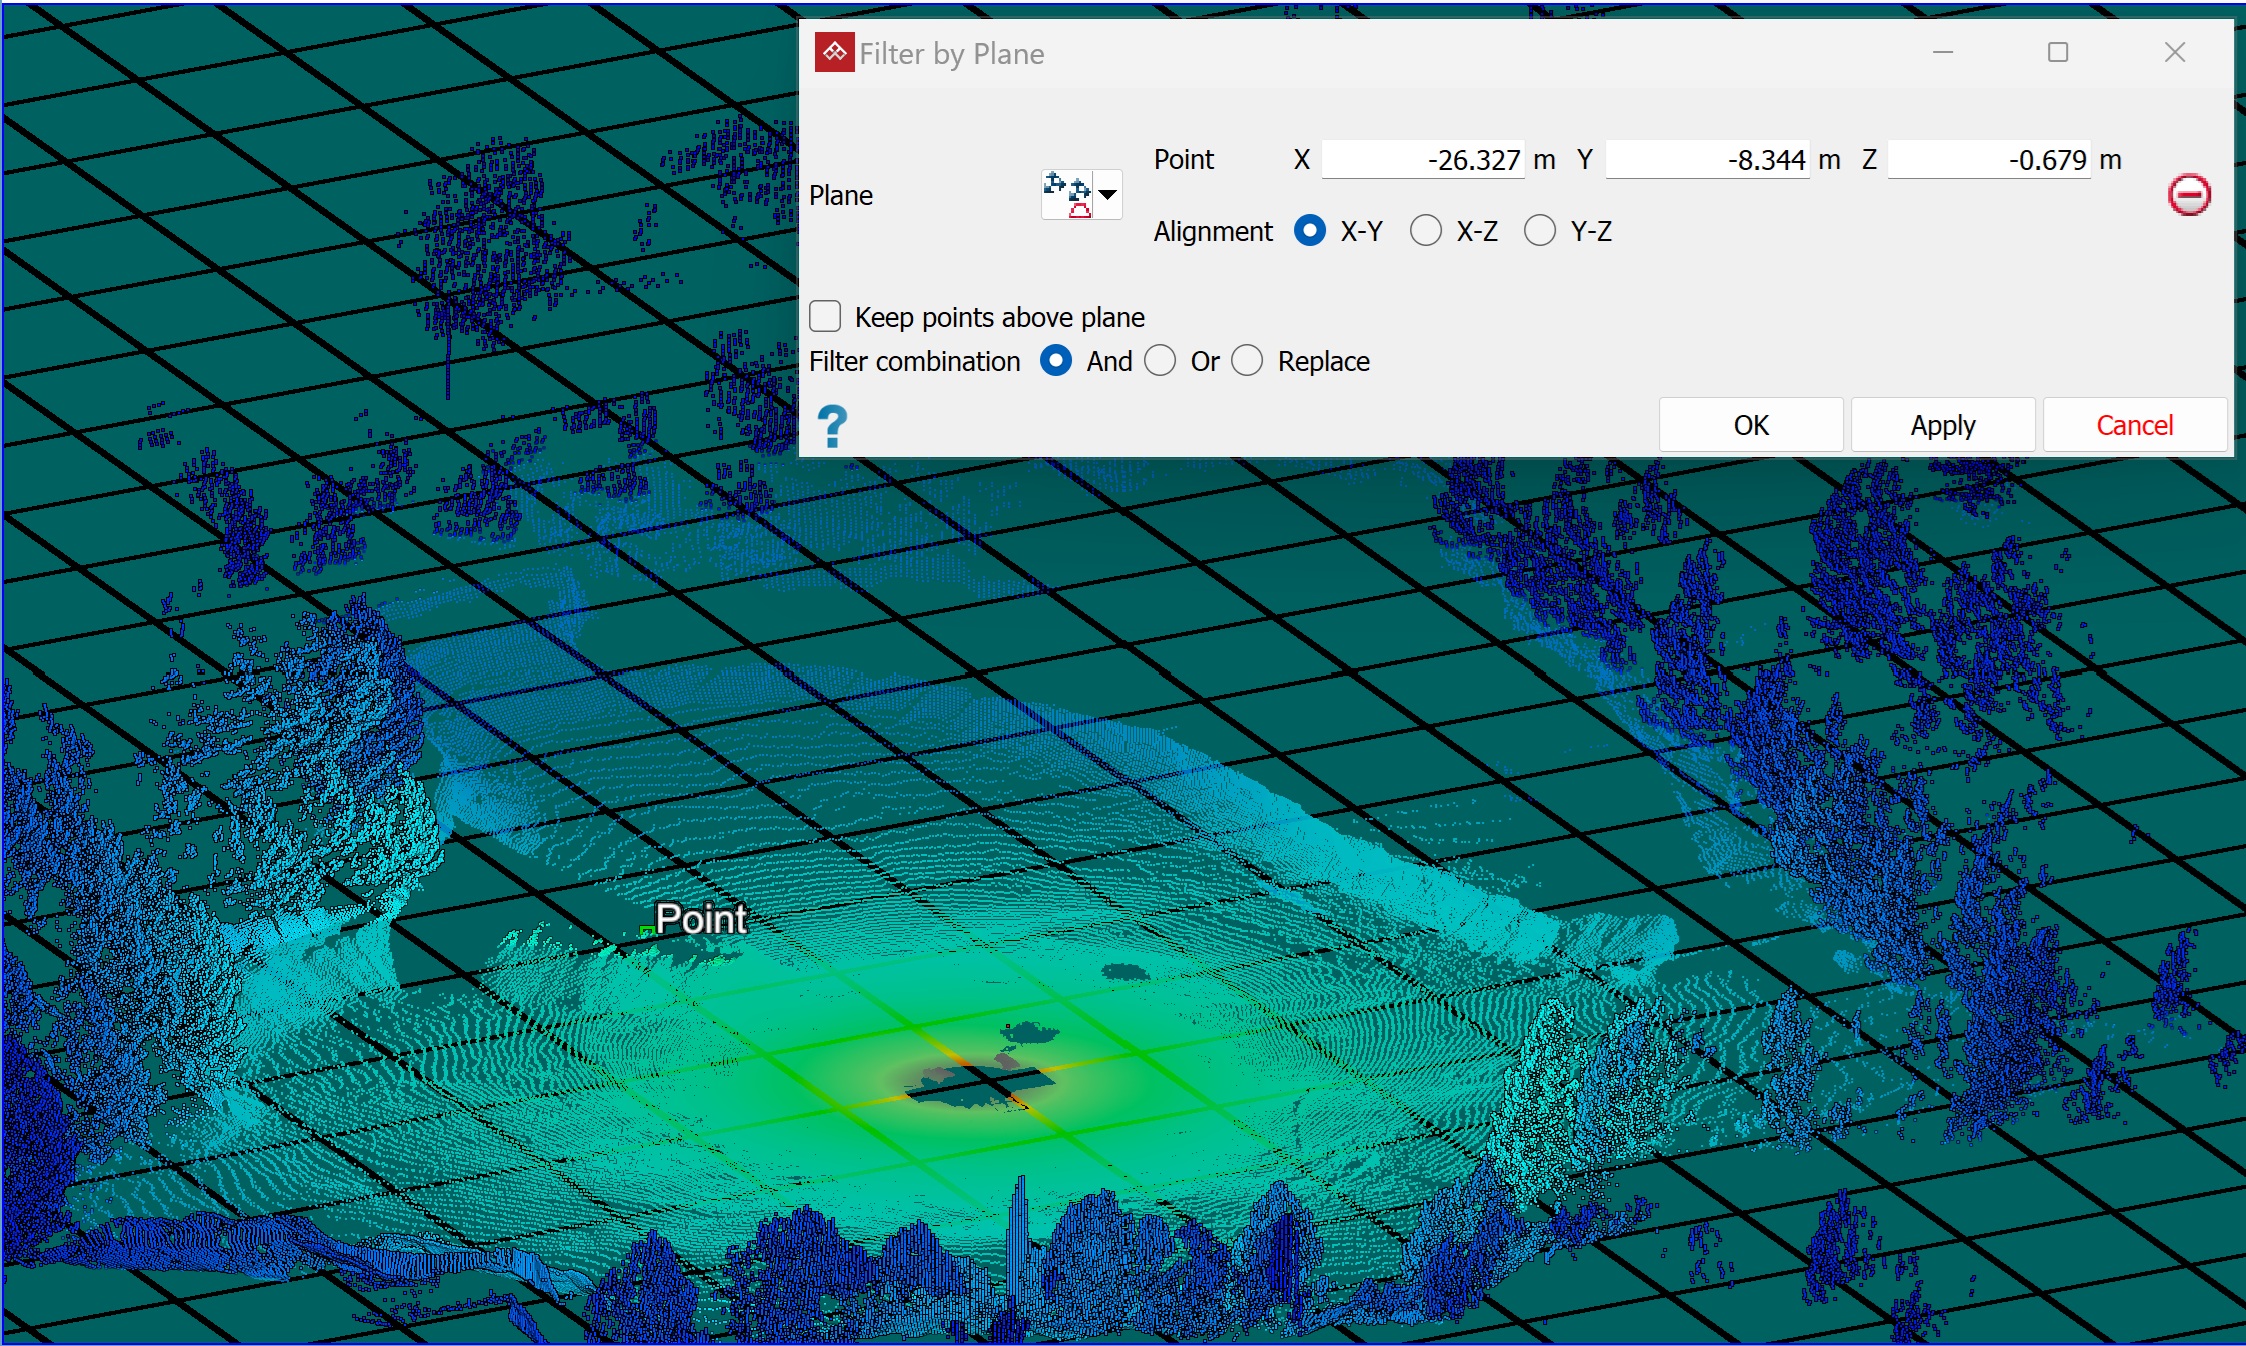Image resolution: width=2246 pixels, height=1346 pixels.
Task: Select Y-Z alignment option
Action: [x=1540, y=231]
